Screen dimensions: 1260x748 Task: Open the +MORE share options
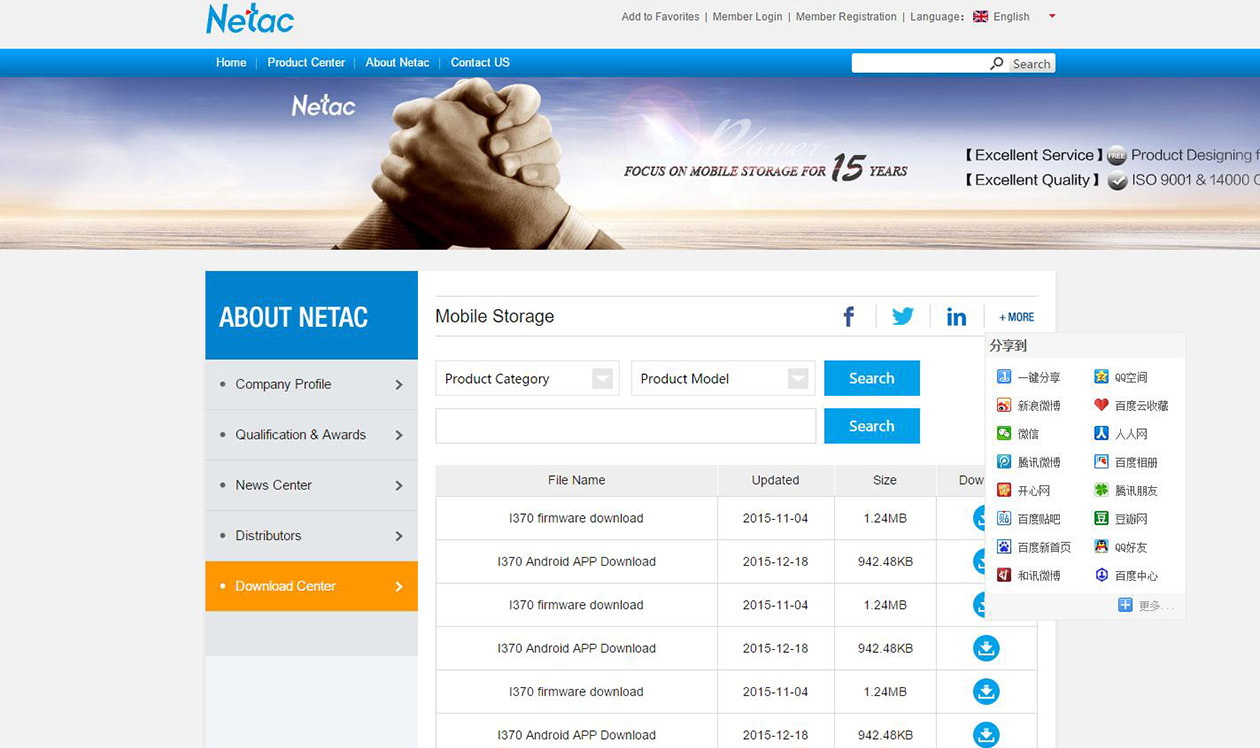point(1017,317)
